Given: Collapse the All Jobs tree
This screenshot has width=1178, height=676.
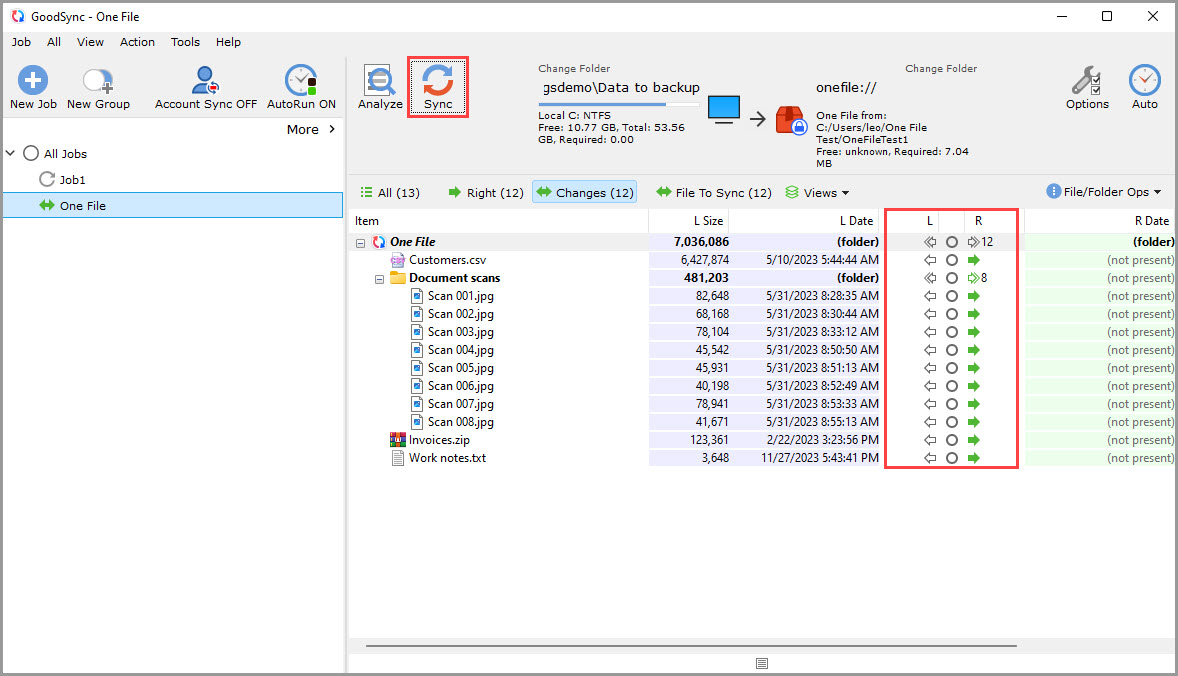Looking at the screenshot, I should 11,153.
